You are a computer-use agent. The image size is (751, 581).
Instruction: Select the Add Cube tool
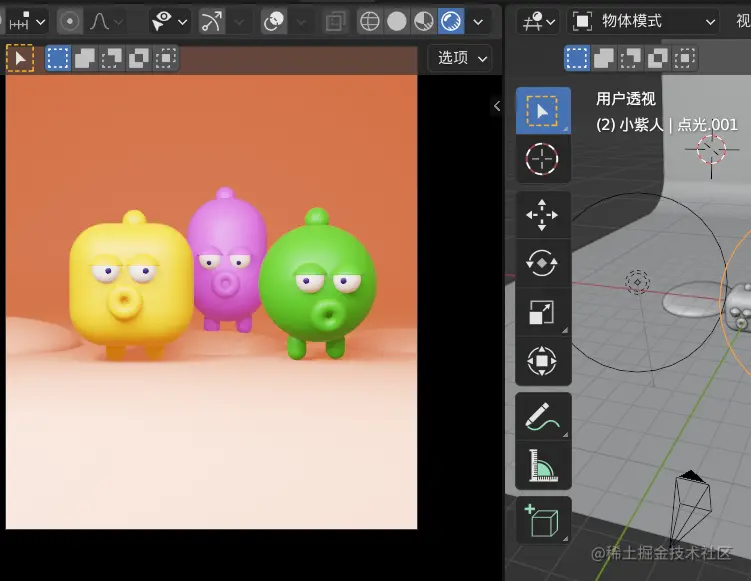click(x=542, y=520)
